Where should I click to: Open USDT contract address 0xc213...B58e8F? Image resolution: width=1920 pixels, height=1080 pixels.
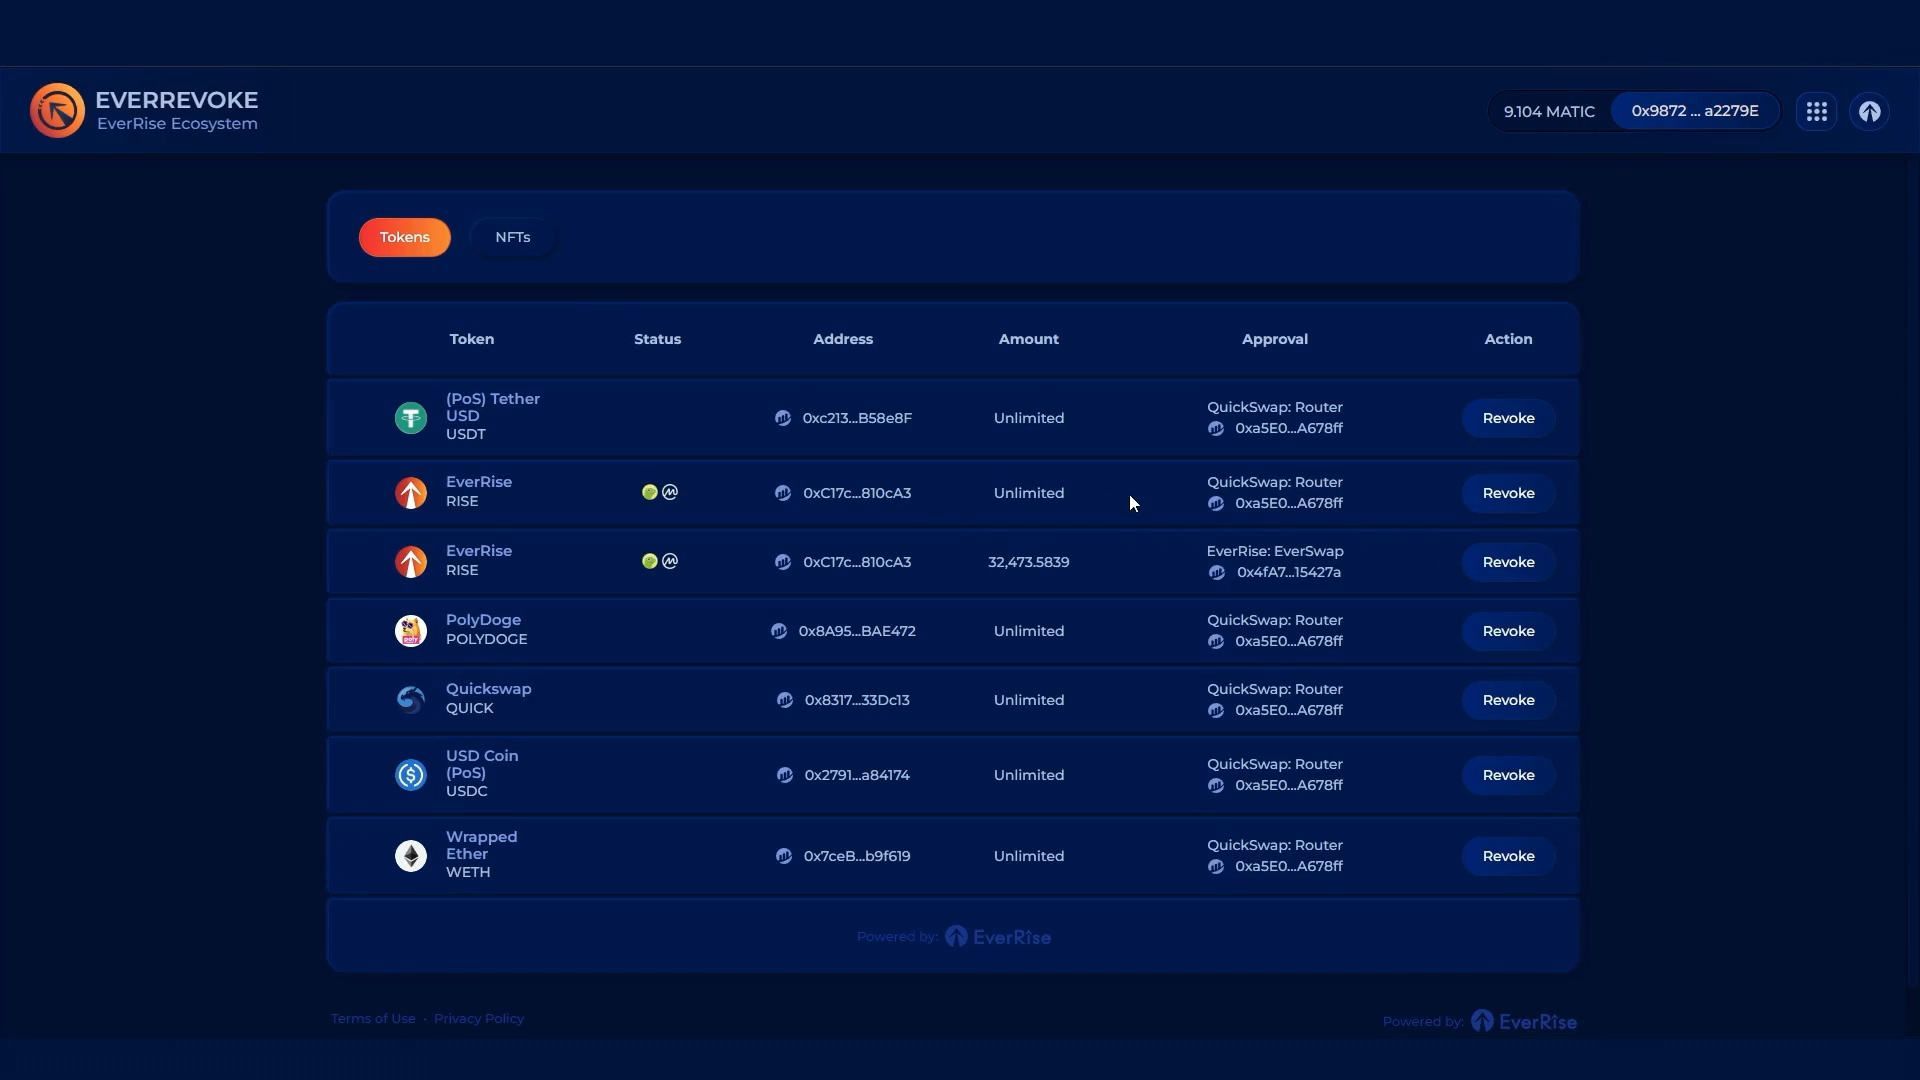[857, 418]
